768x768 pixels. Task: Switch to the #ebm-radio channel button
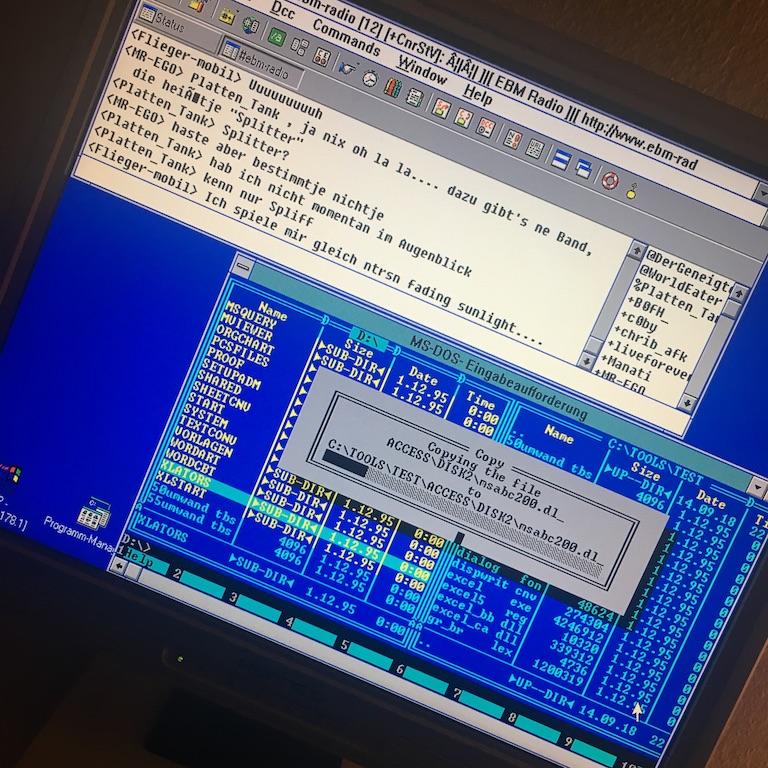[x=260, y=63]
